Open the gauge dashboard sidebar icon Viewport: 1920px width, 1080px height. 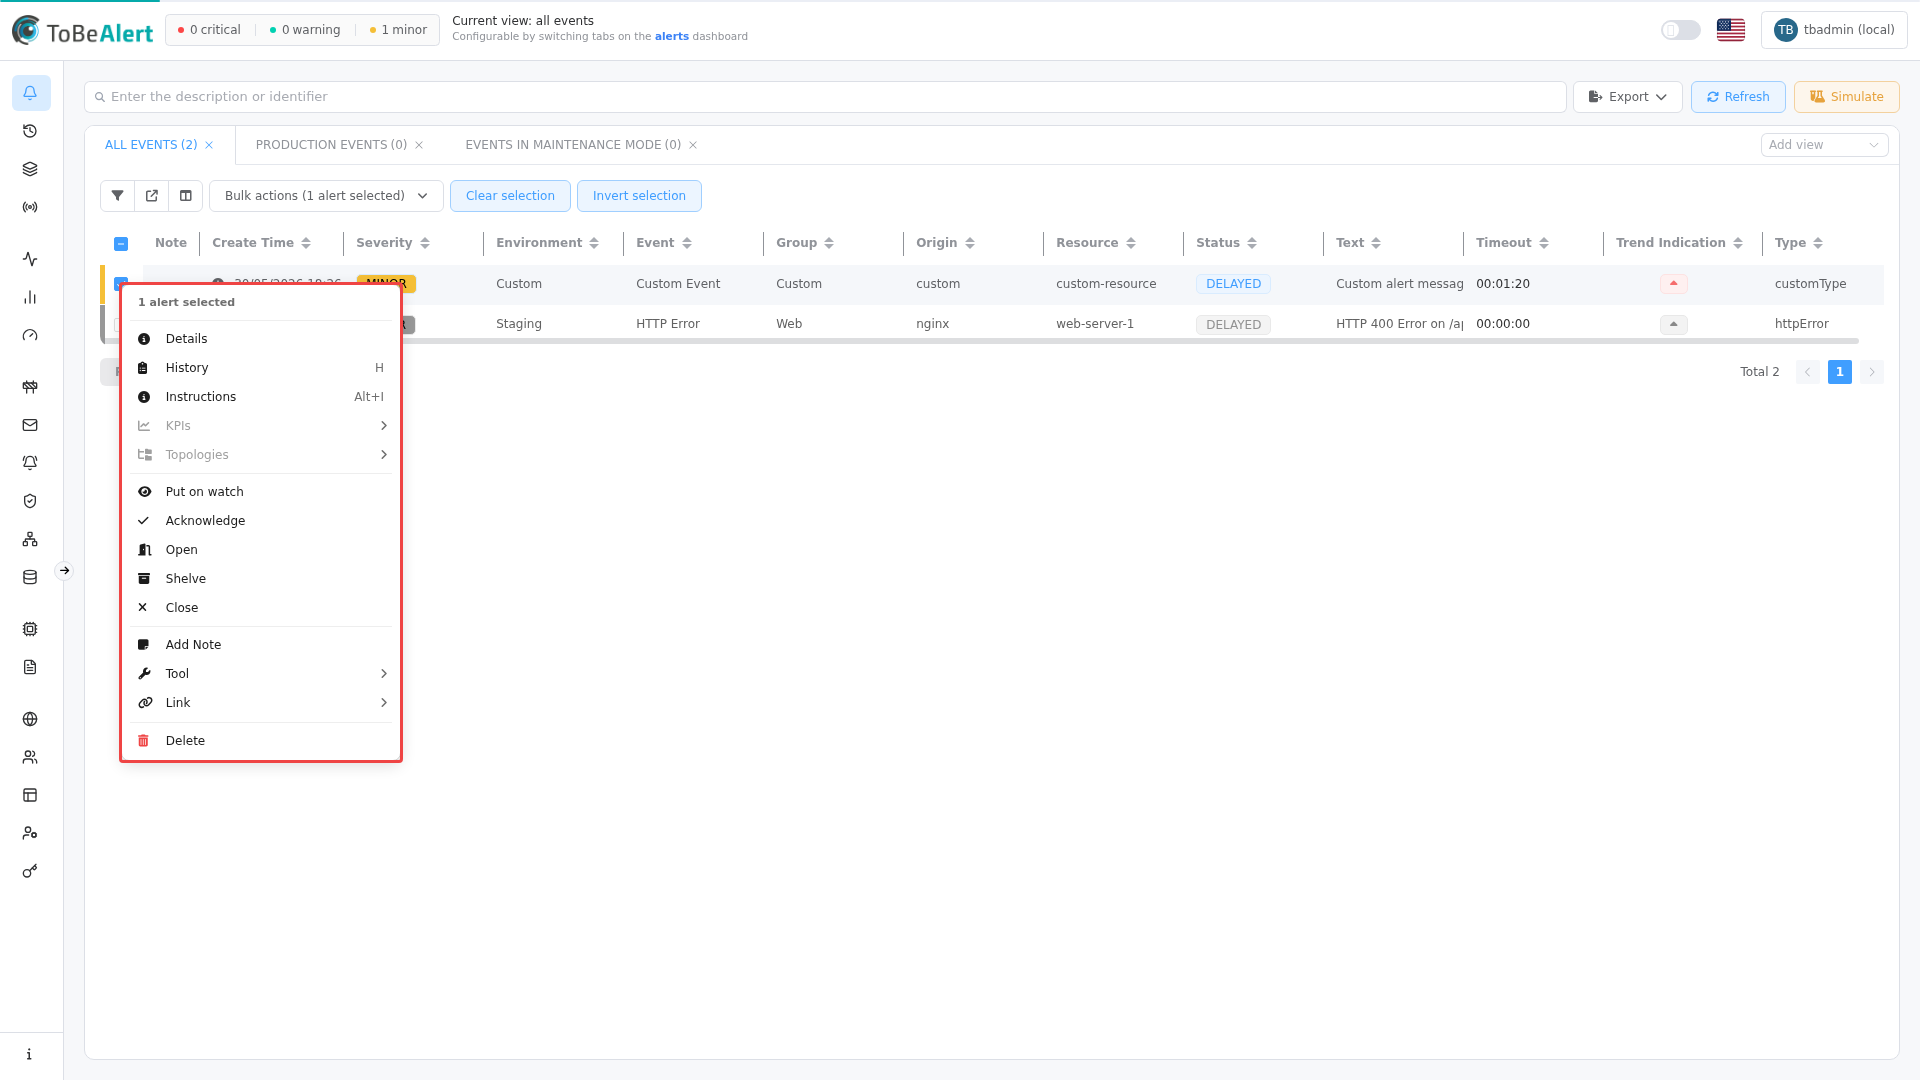pos(30,335)
